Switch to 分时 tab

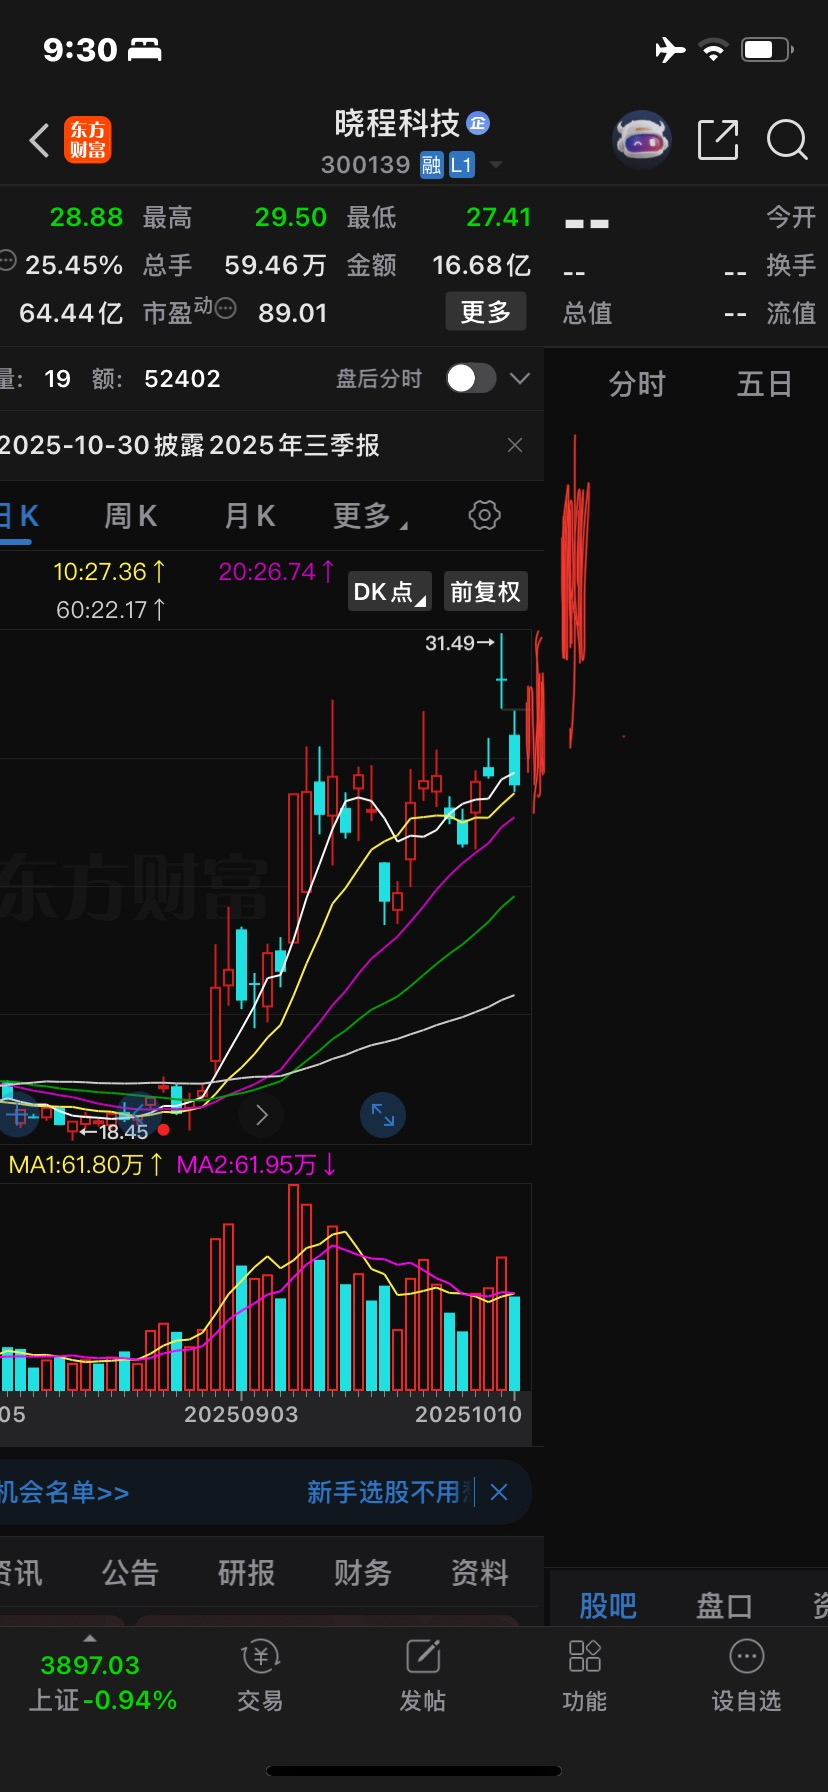coord(637,384)
